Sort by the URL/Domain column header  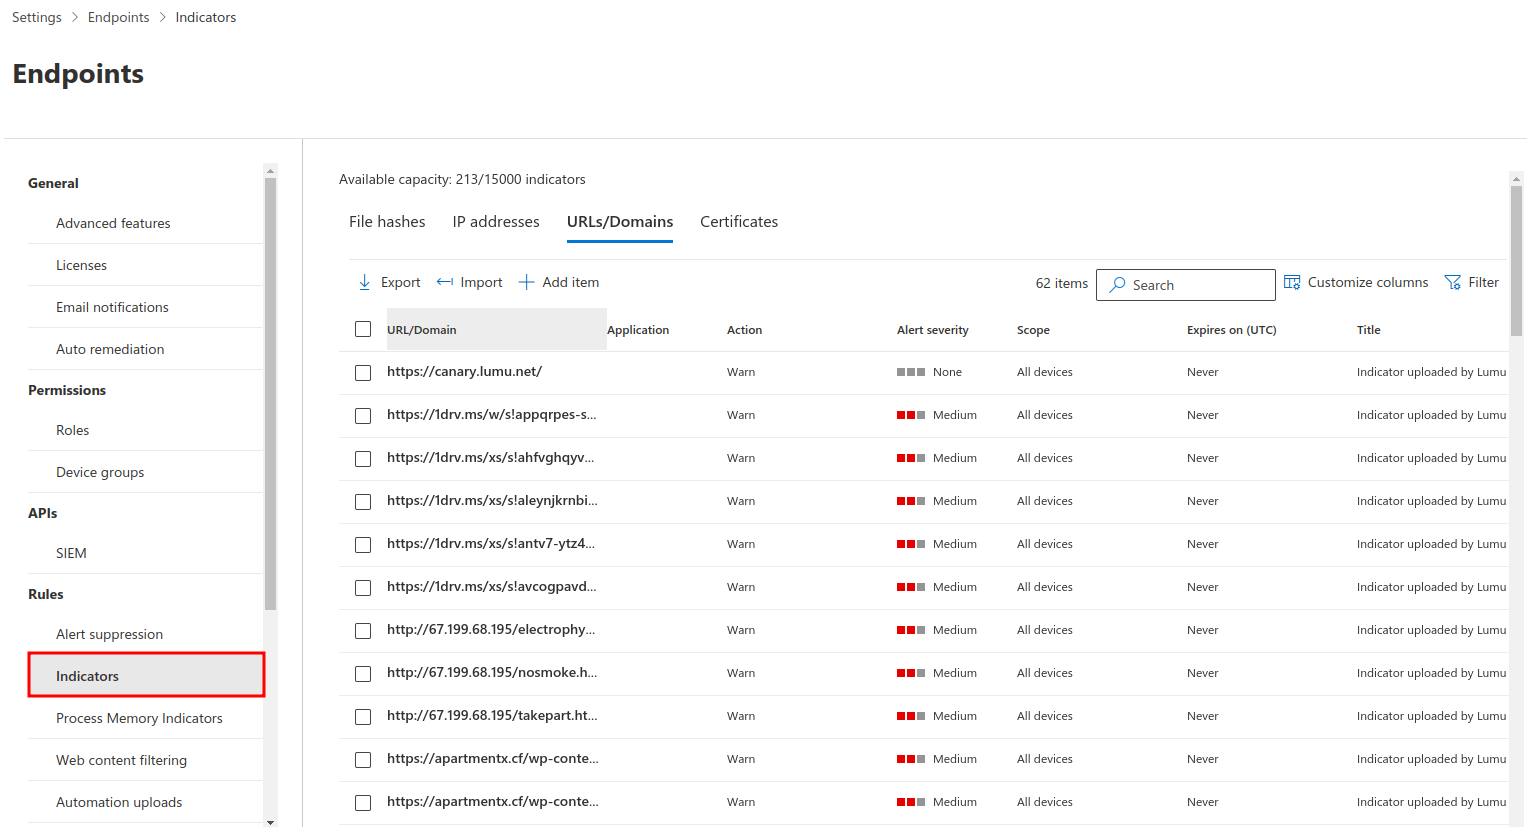(422, 330)
